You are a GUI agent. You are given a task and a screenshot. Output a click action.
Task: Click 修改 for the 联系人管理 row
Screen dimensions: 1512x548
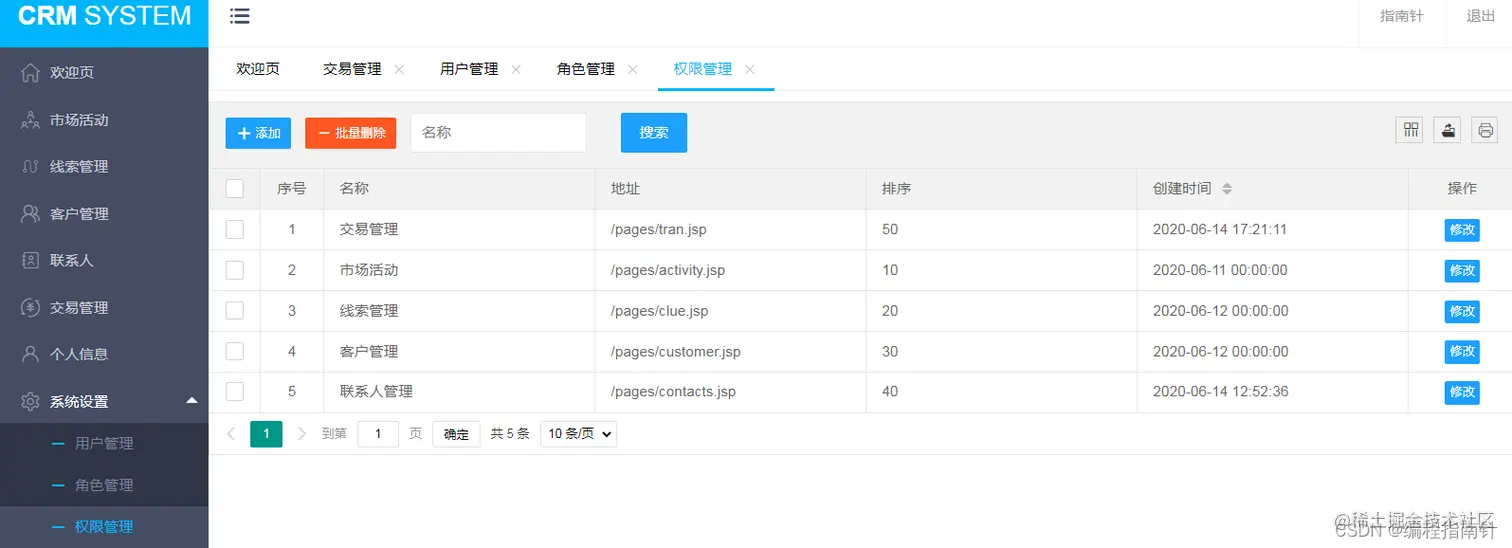tap(1462, 392)
